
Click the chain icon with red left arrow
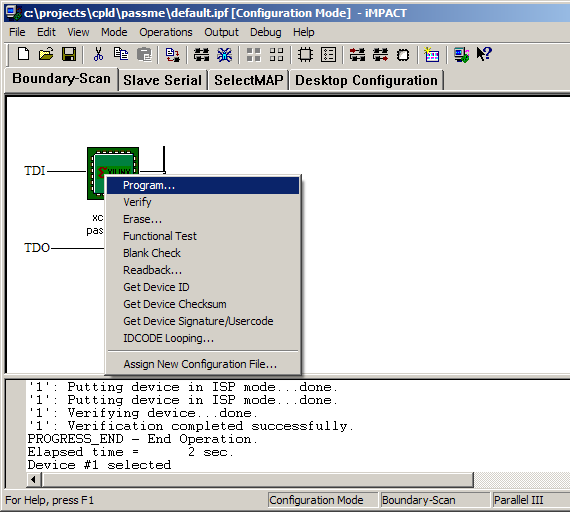pos(357,55)
